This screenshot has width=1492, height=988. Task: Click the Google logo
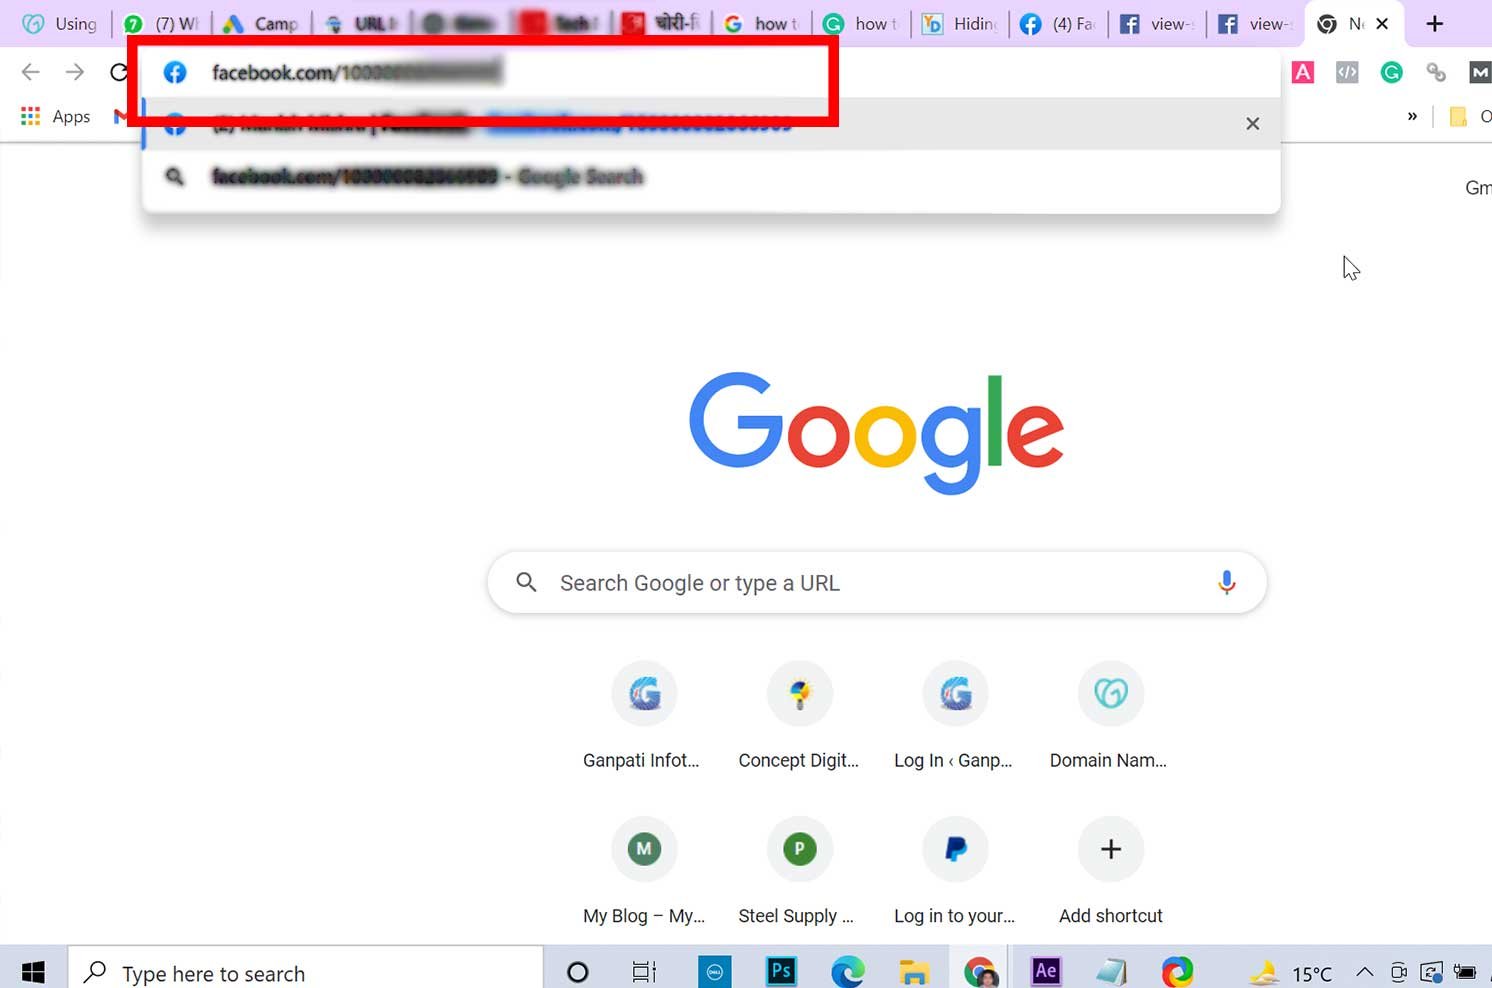click(x=876, y=433)
